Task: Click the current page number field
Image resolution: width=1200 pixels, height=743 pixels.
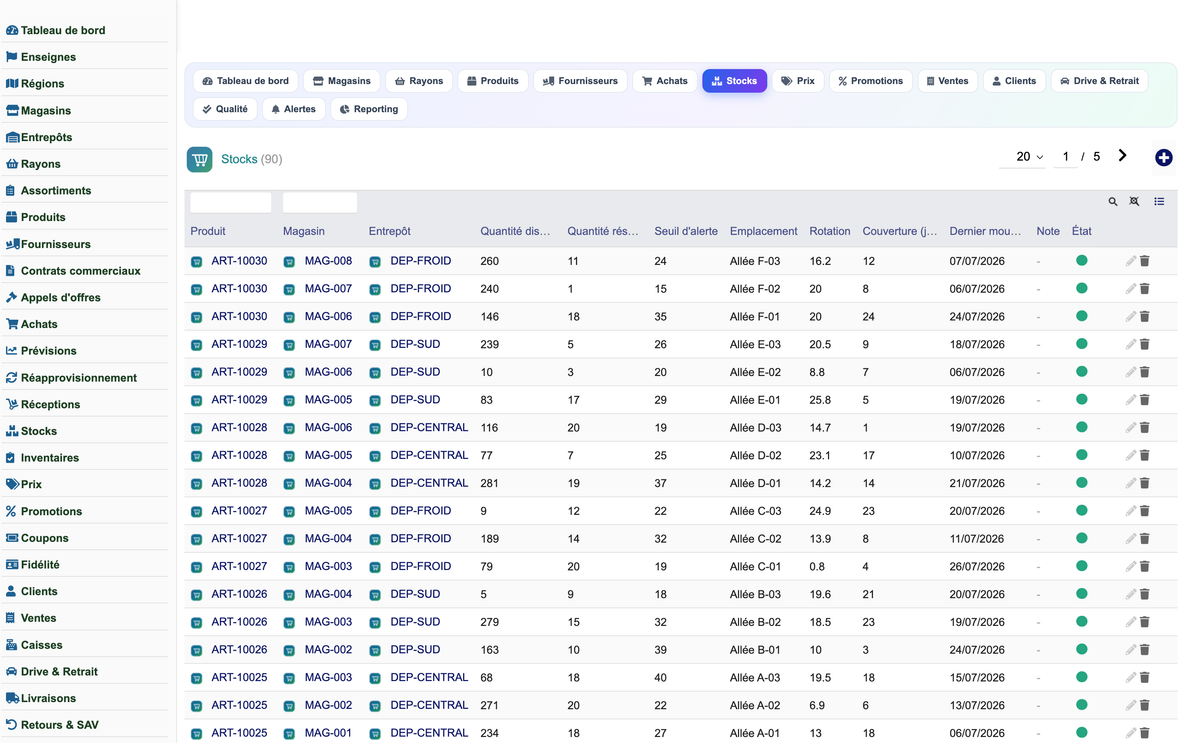Action: click(x=1066, y=157)
